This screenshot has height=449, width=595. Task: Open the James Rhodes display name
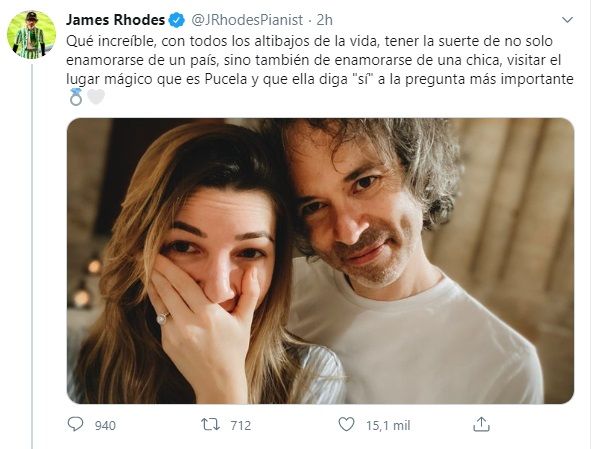(x=115, y=20)
